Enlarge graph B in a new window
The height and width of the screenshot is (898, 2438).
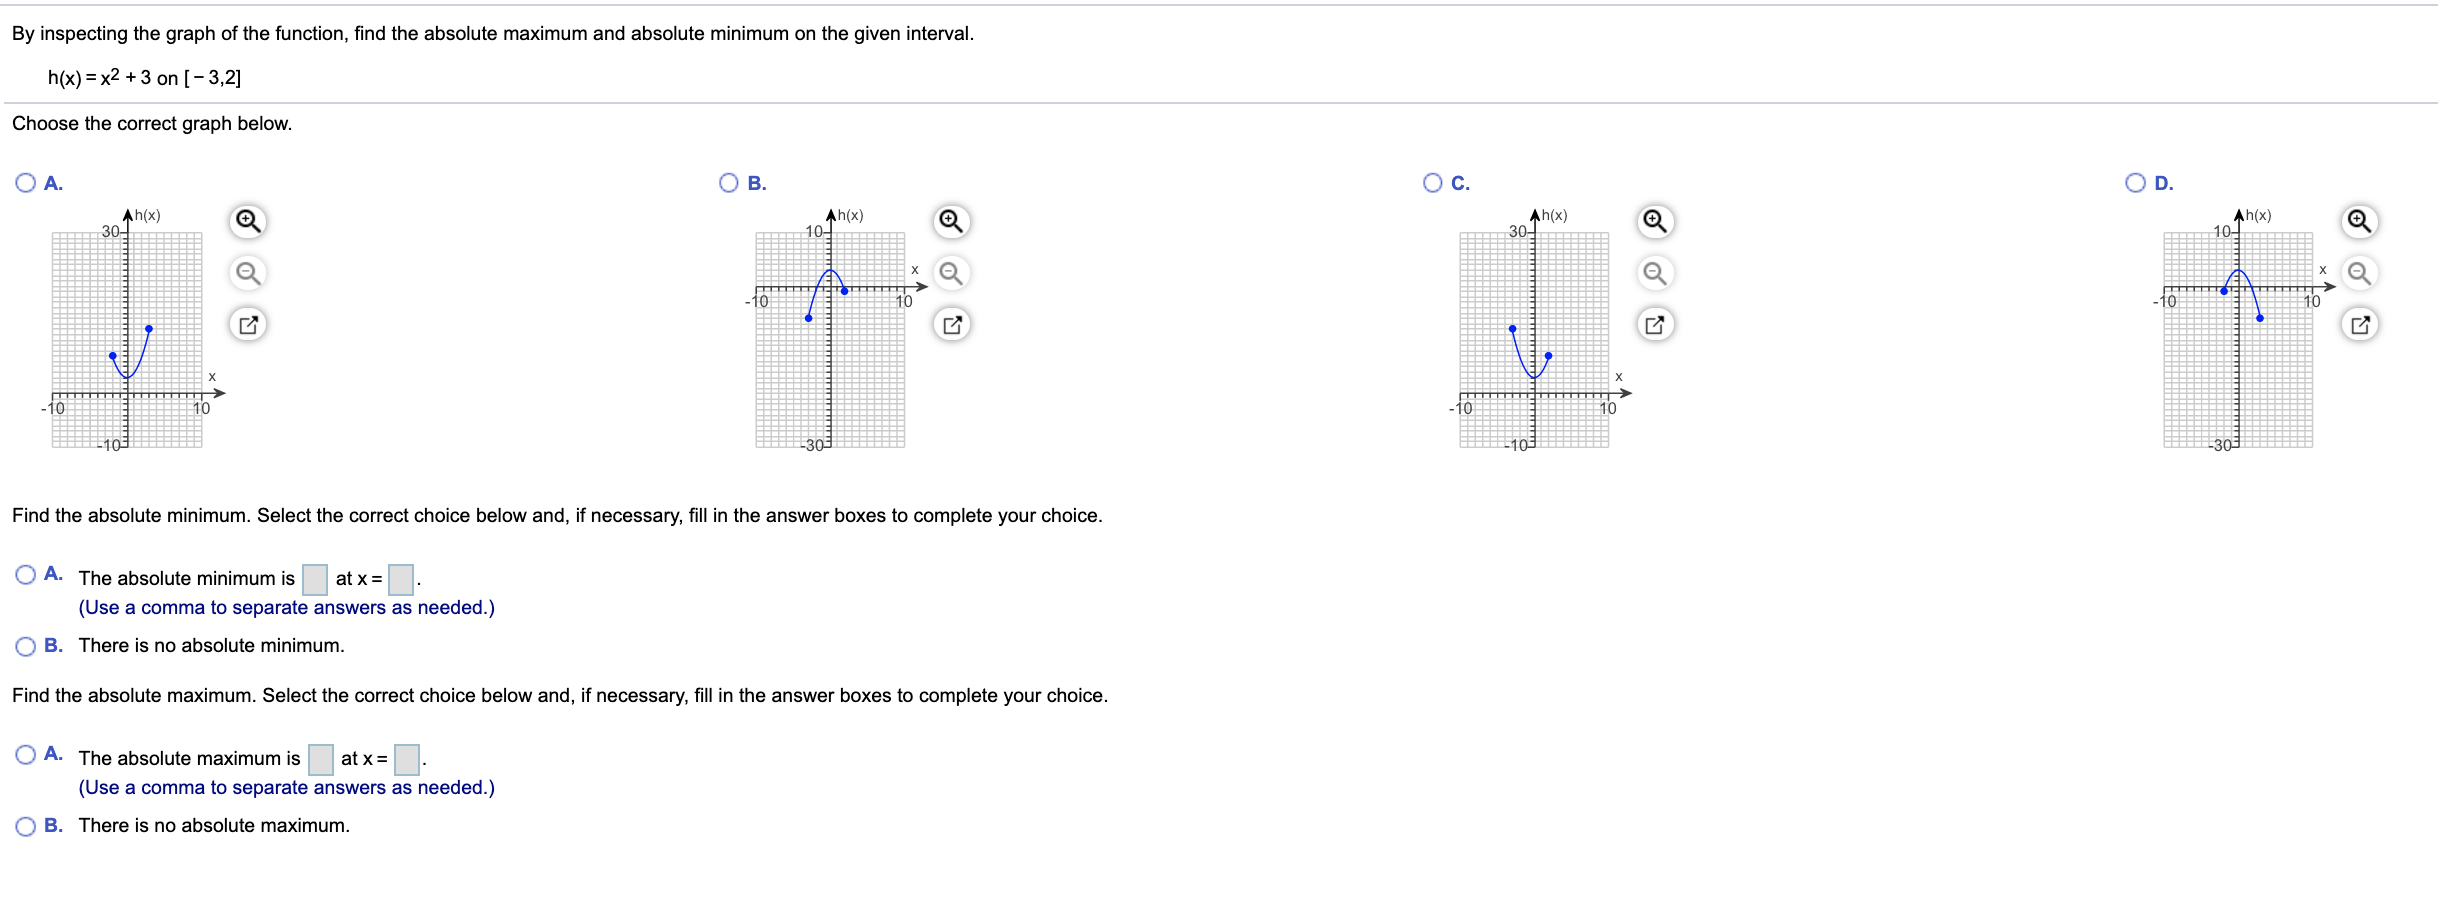[952, 325]
